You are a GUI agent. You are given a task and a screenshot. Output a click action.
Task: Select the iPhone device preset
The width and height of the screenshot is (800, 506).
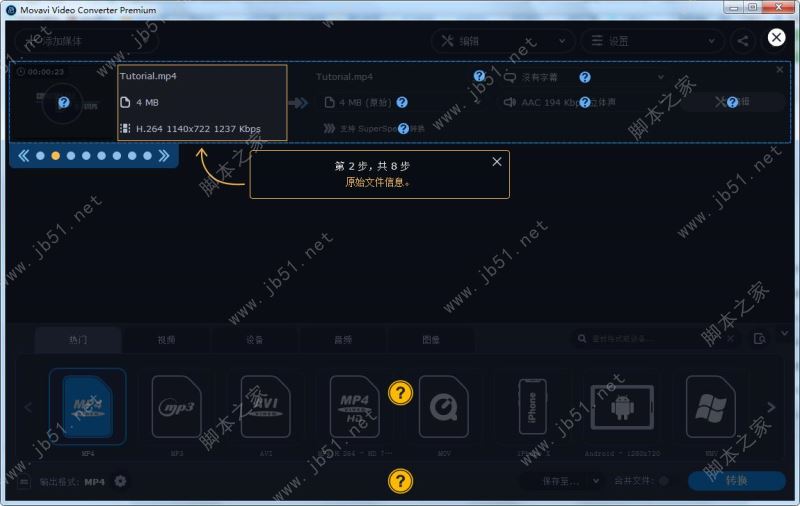533,407
